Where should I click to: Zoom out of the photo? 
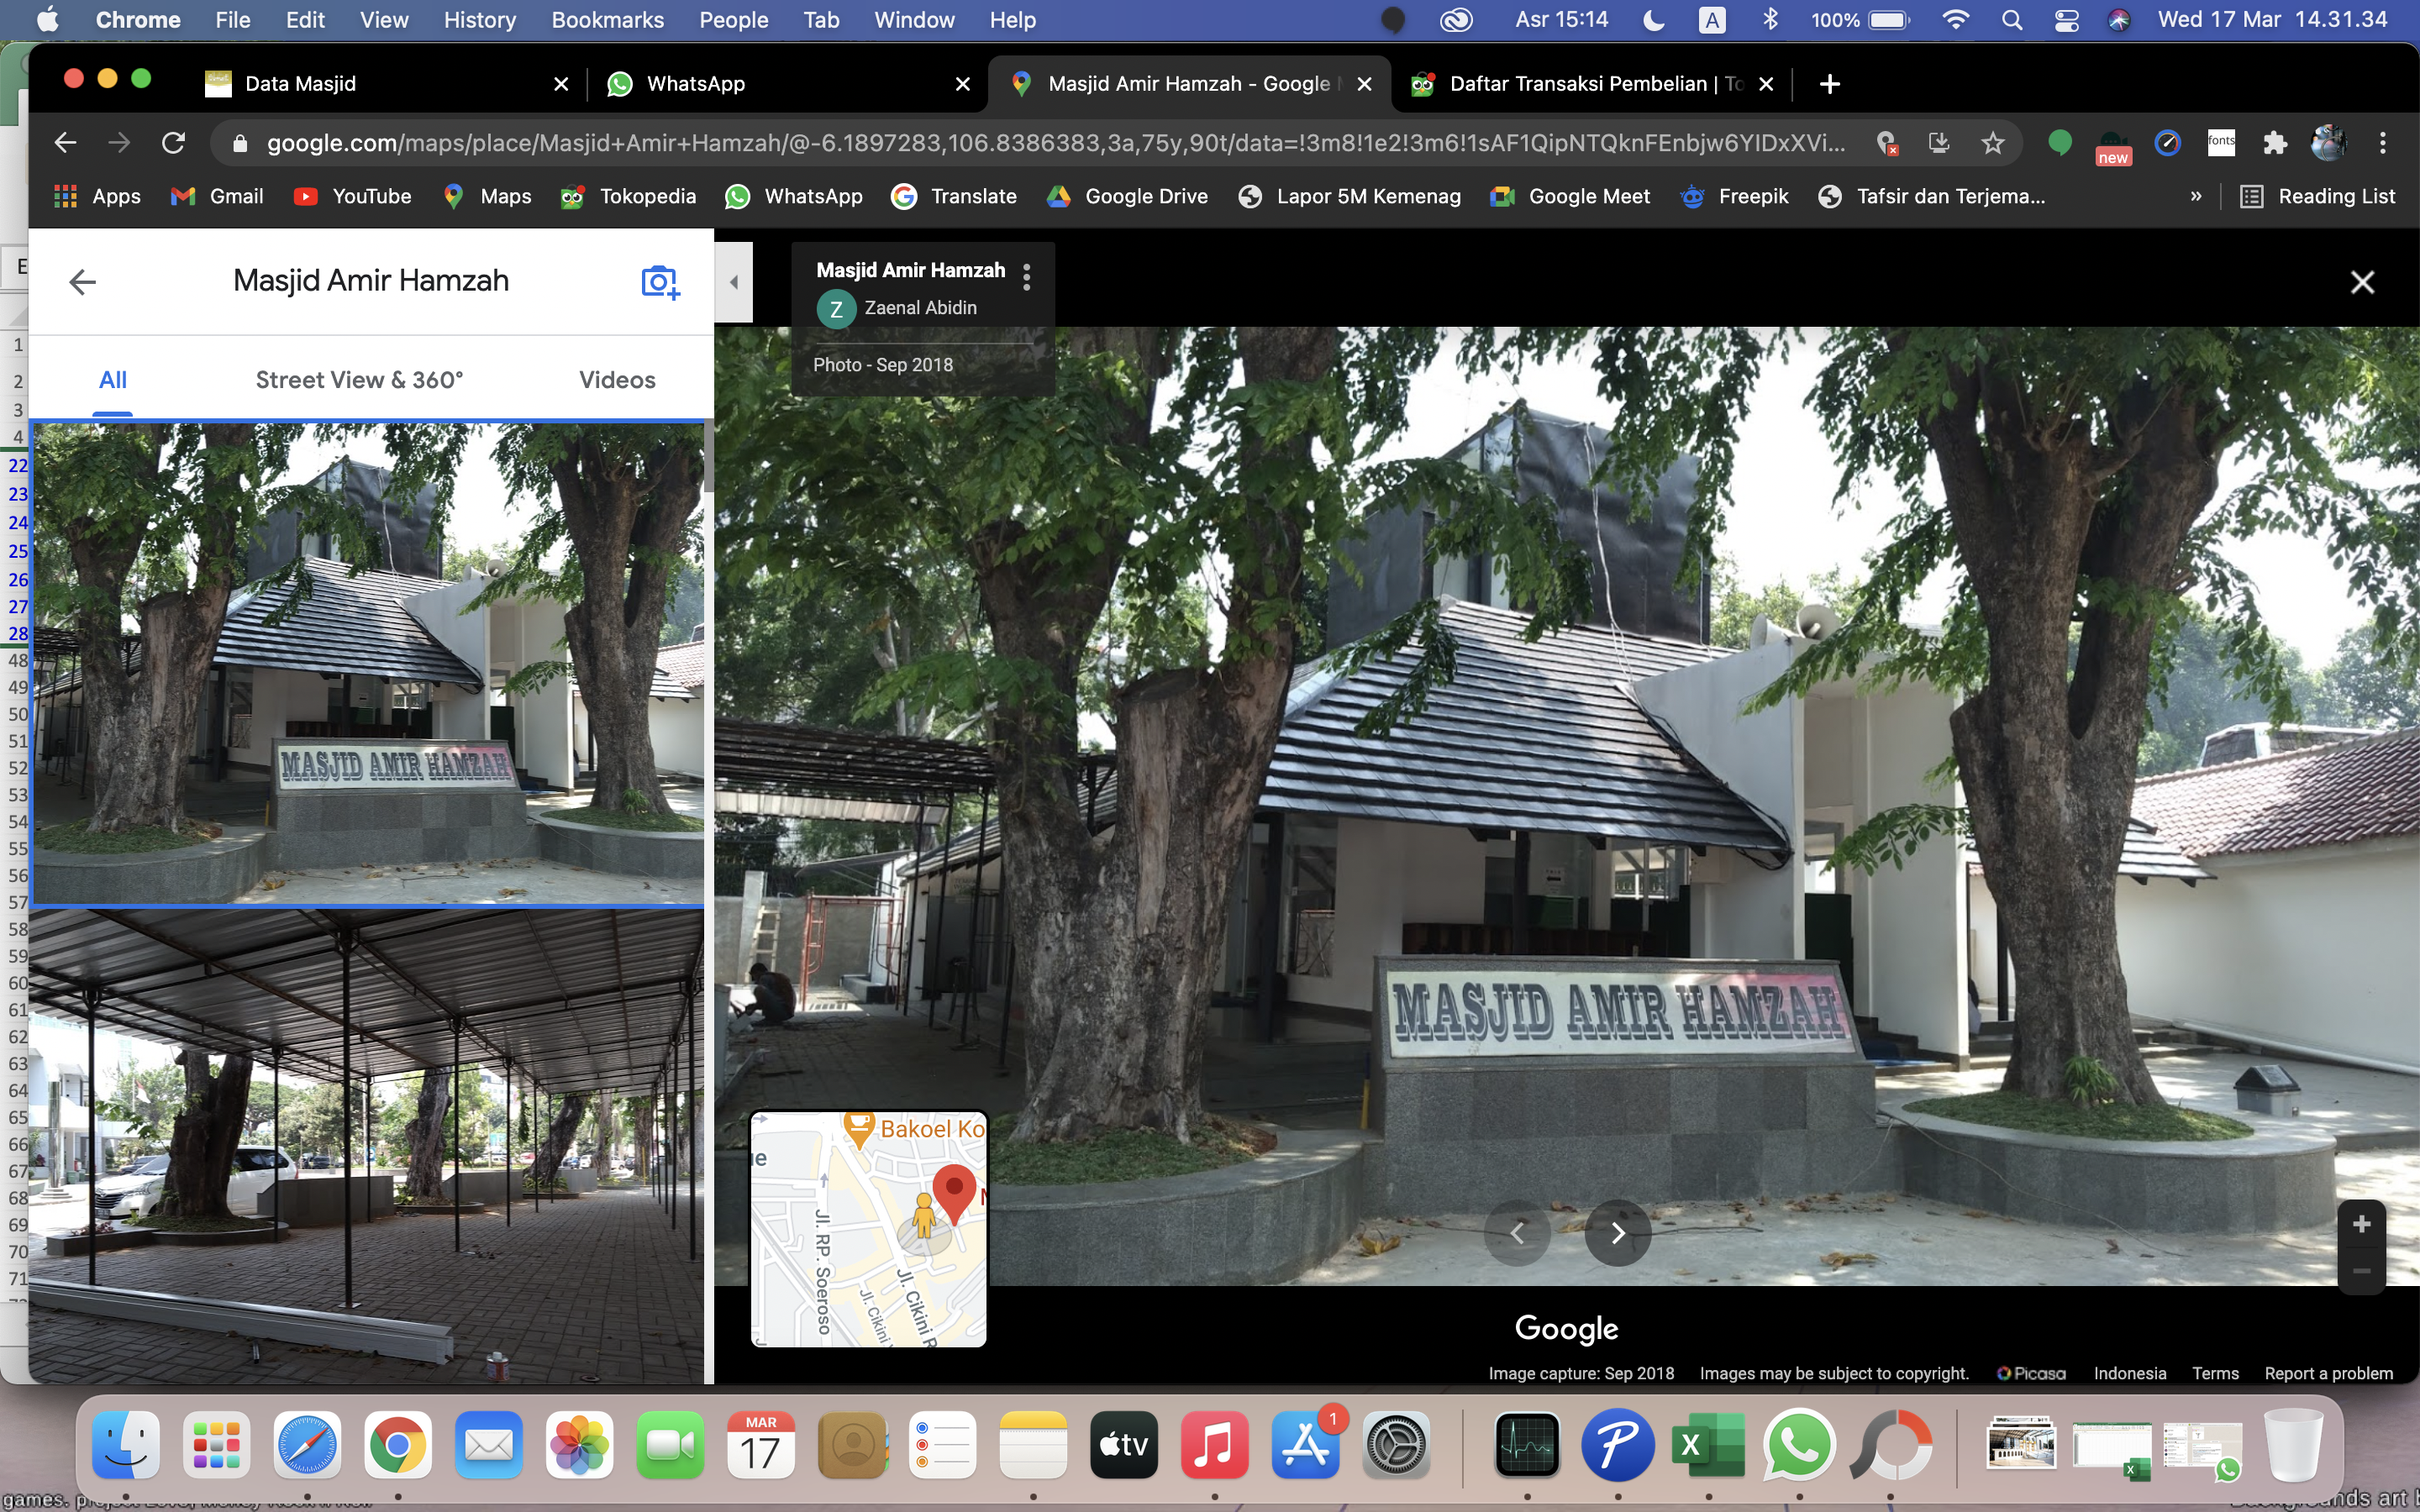(x=2361, y=1271)
